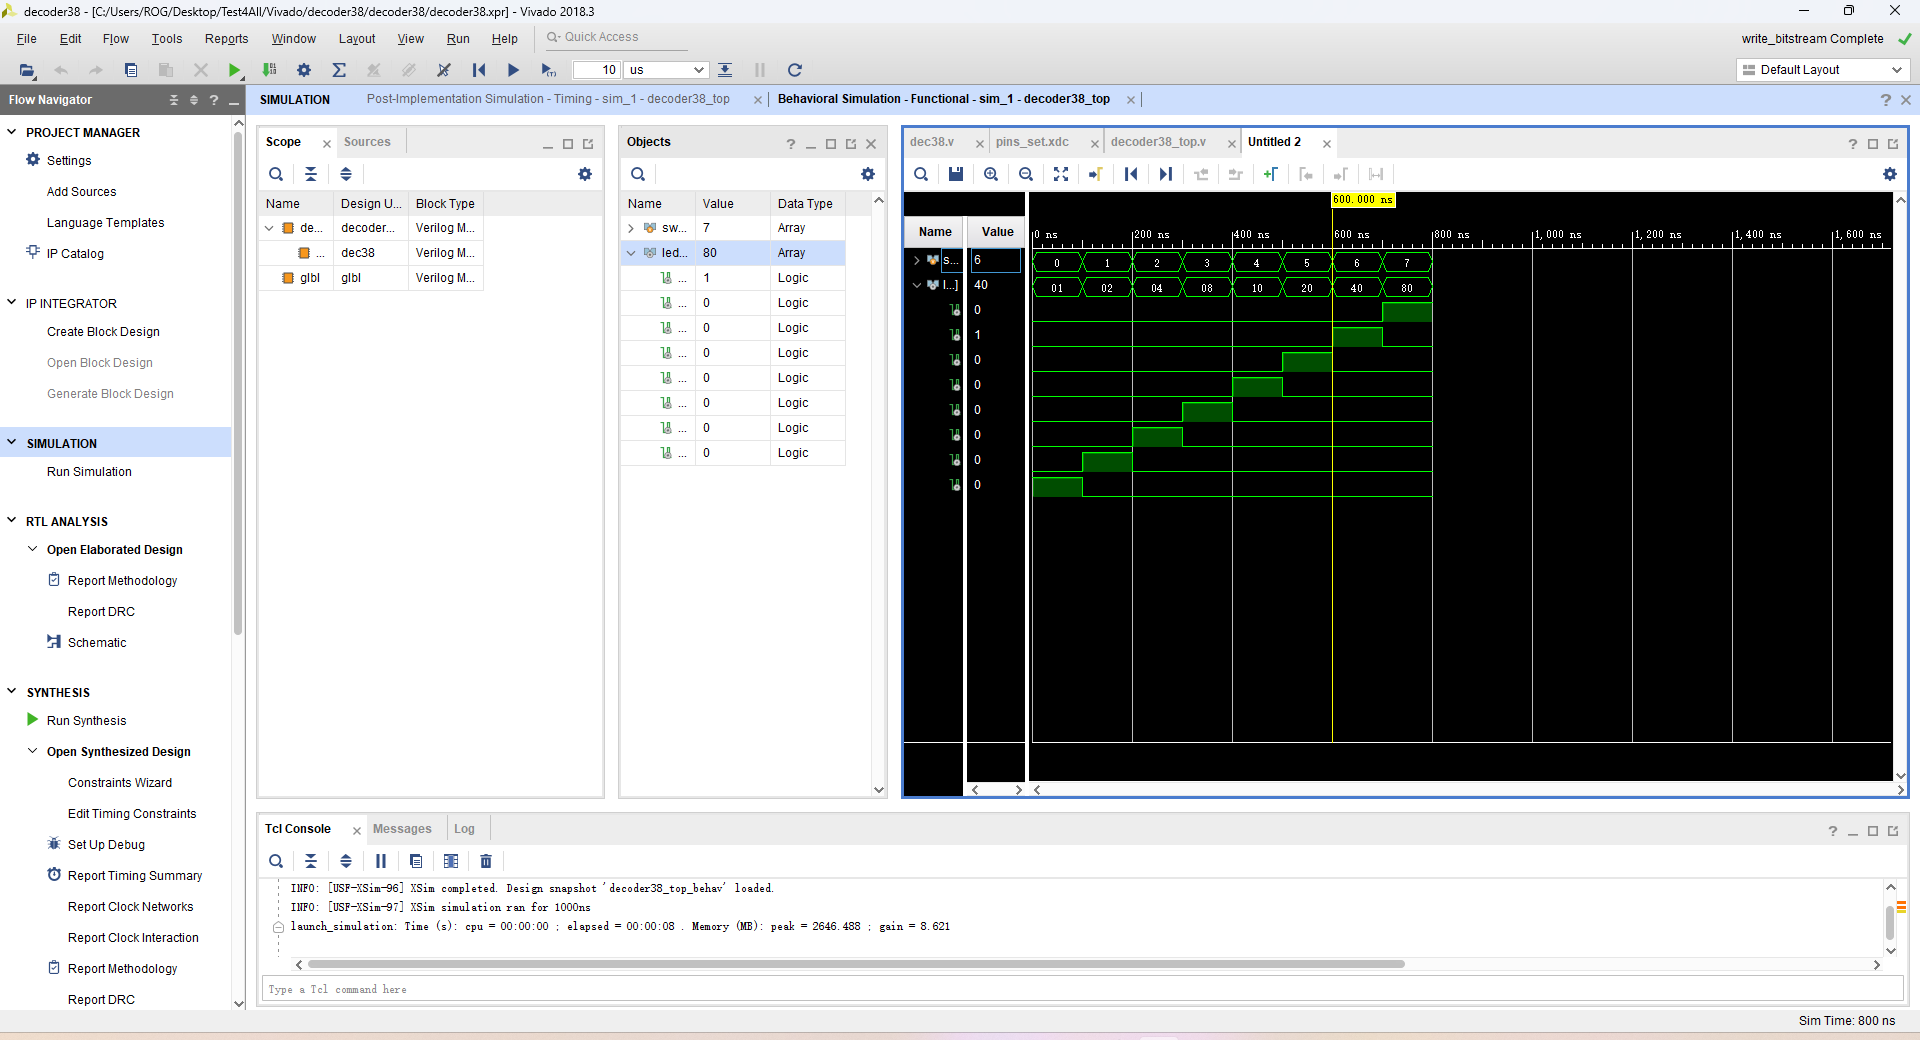
Task: Collapse the IP INTEGRATOR section
Action: point(12,303)
